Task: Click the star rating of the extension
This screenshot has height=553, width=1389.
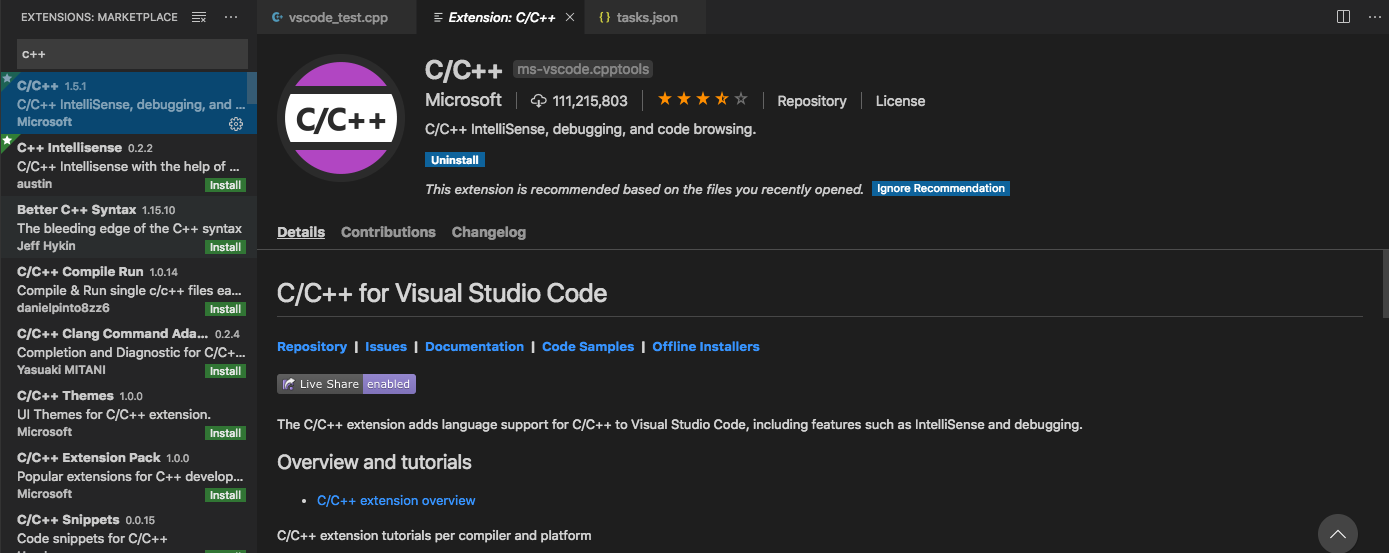Action: click(702, 99)
